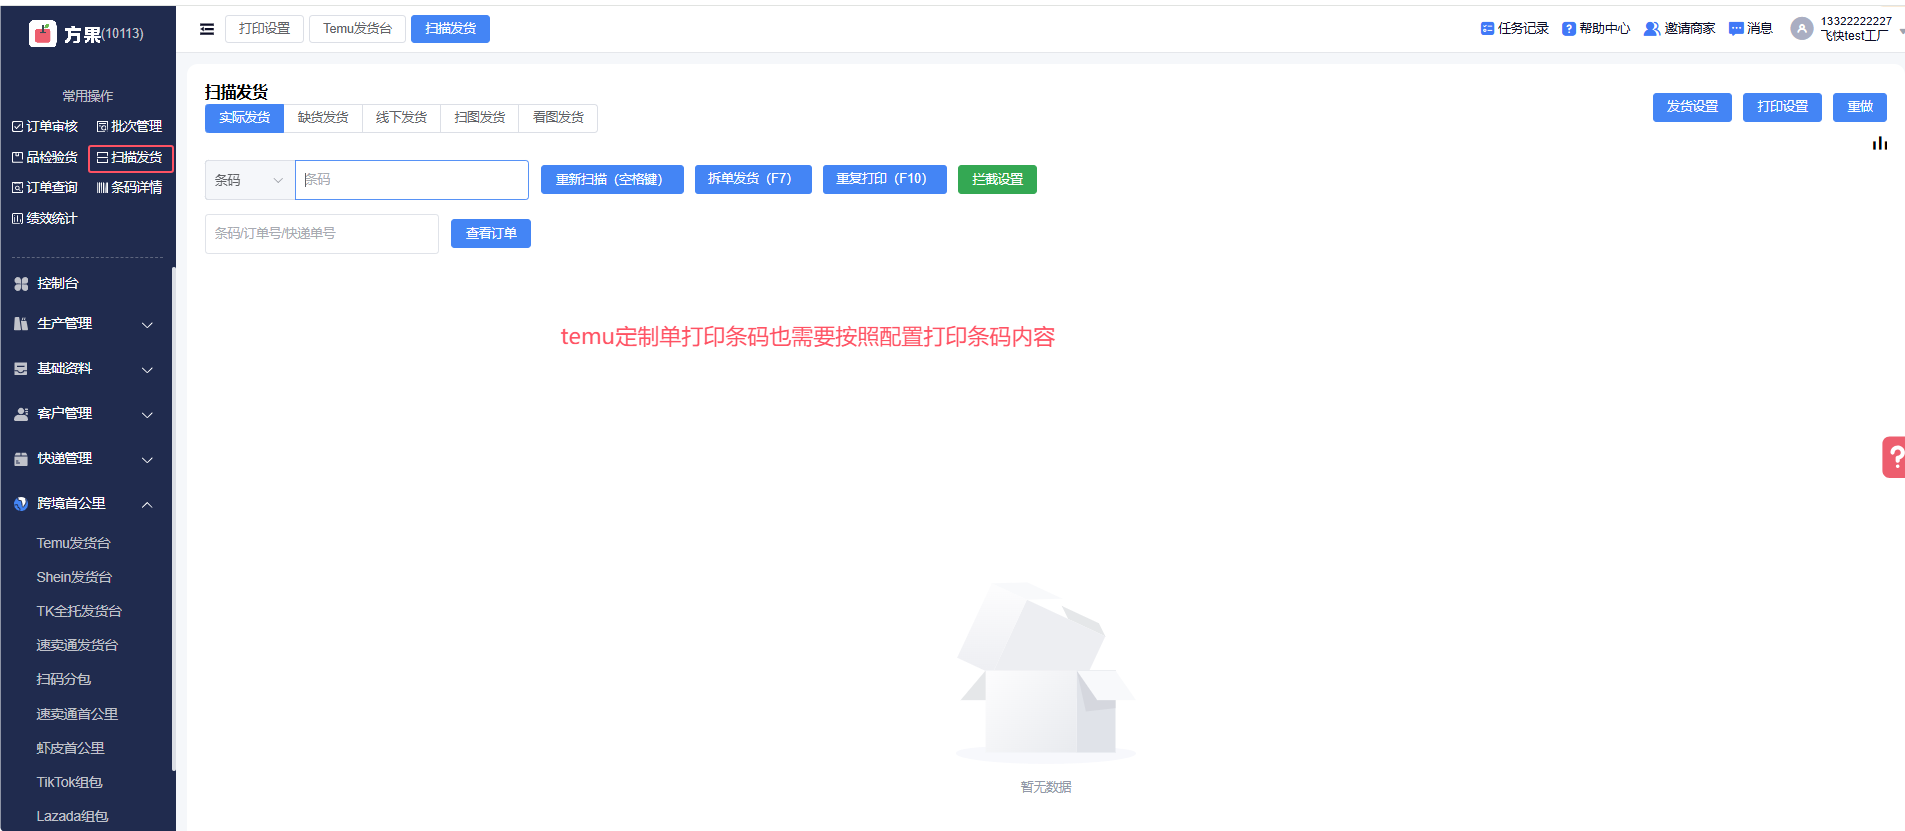This screenshot has width=1905, height=831.
Task: Click the 查看订单 button
Action: tap(491, 234)
